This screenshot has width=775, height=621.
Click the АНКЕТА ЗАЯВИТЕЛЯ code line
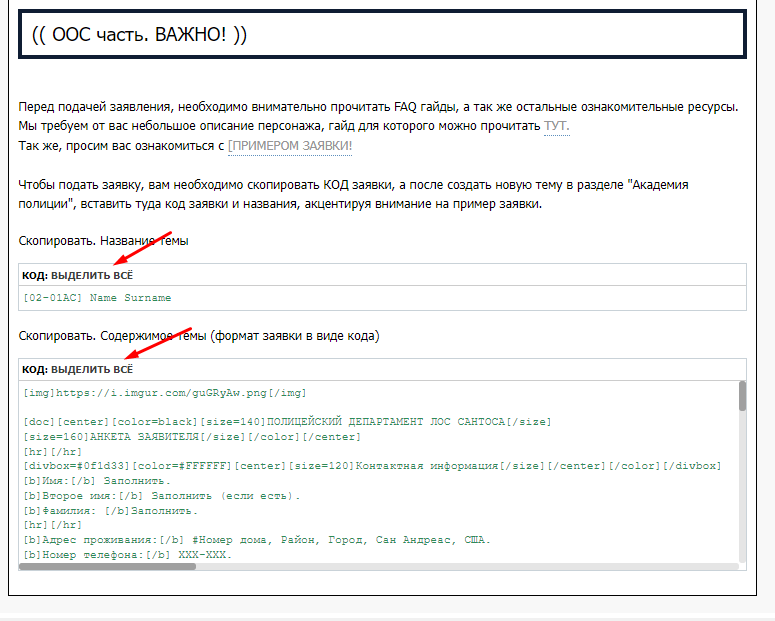pyautogui.click(x=192, y=437)
